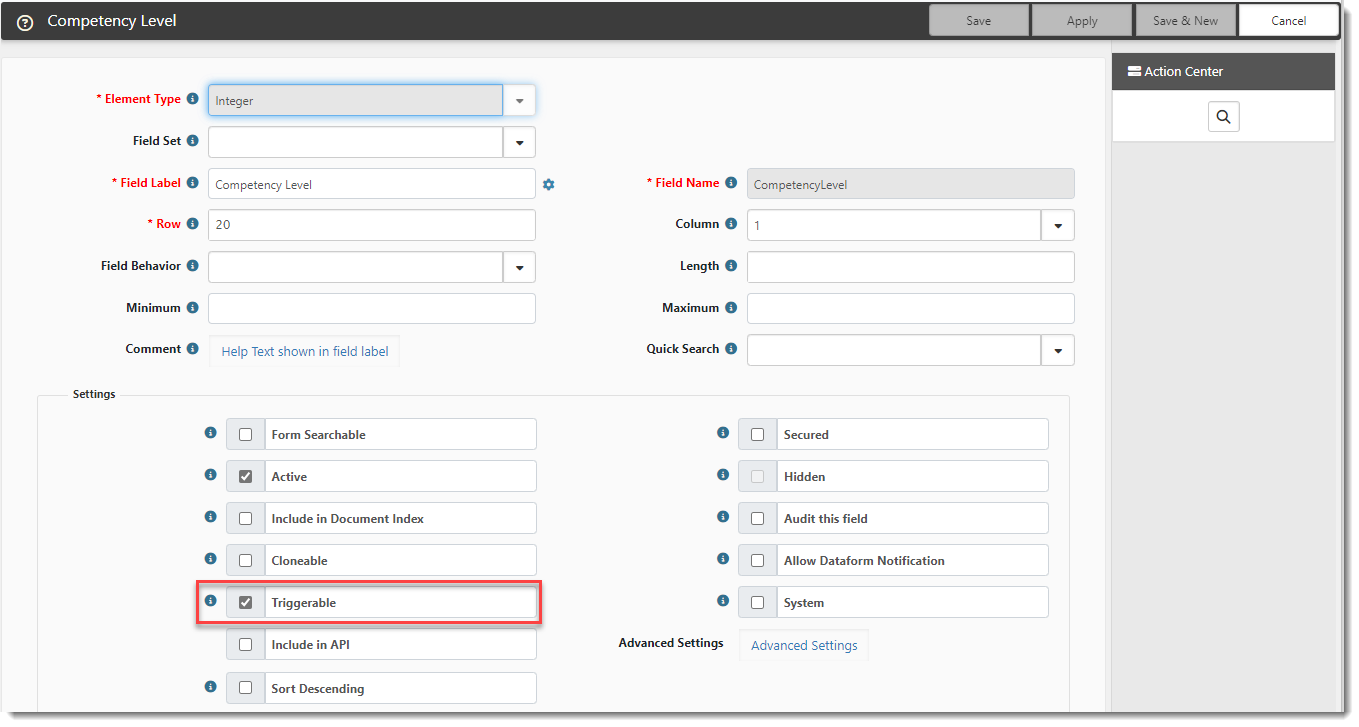Click the Save button
The height and width of the screenshot is (727, 1359).
978,21
